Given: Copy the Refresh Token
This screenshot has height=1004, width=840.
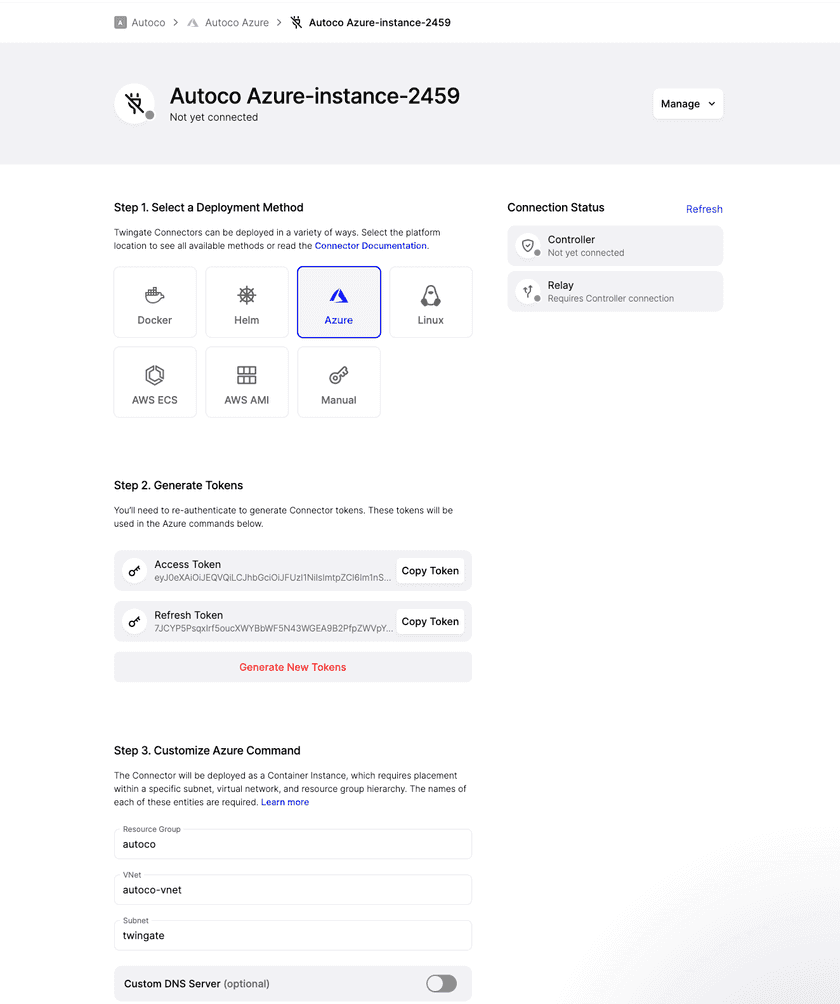Looking at the screenshot, I should (430, 621).
